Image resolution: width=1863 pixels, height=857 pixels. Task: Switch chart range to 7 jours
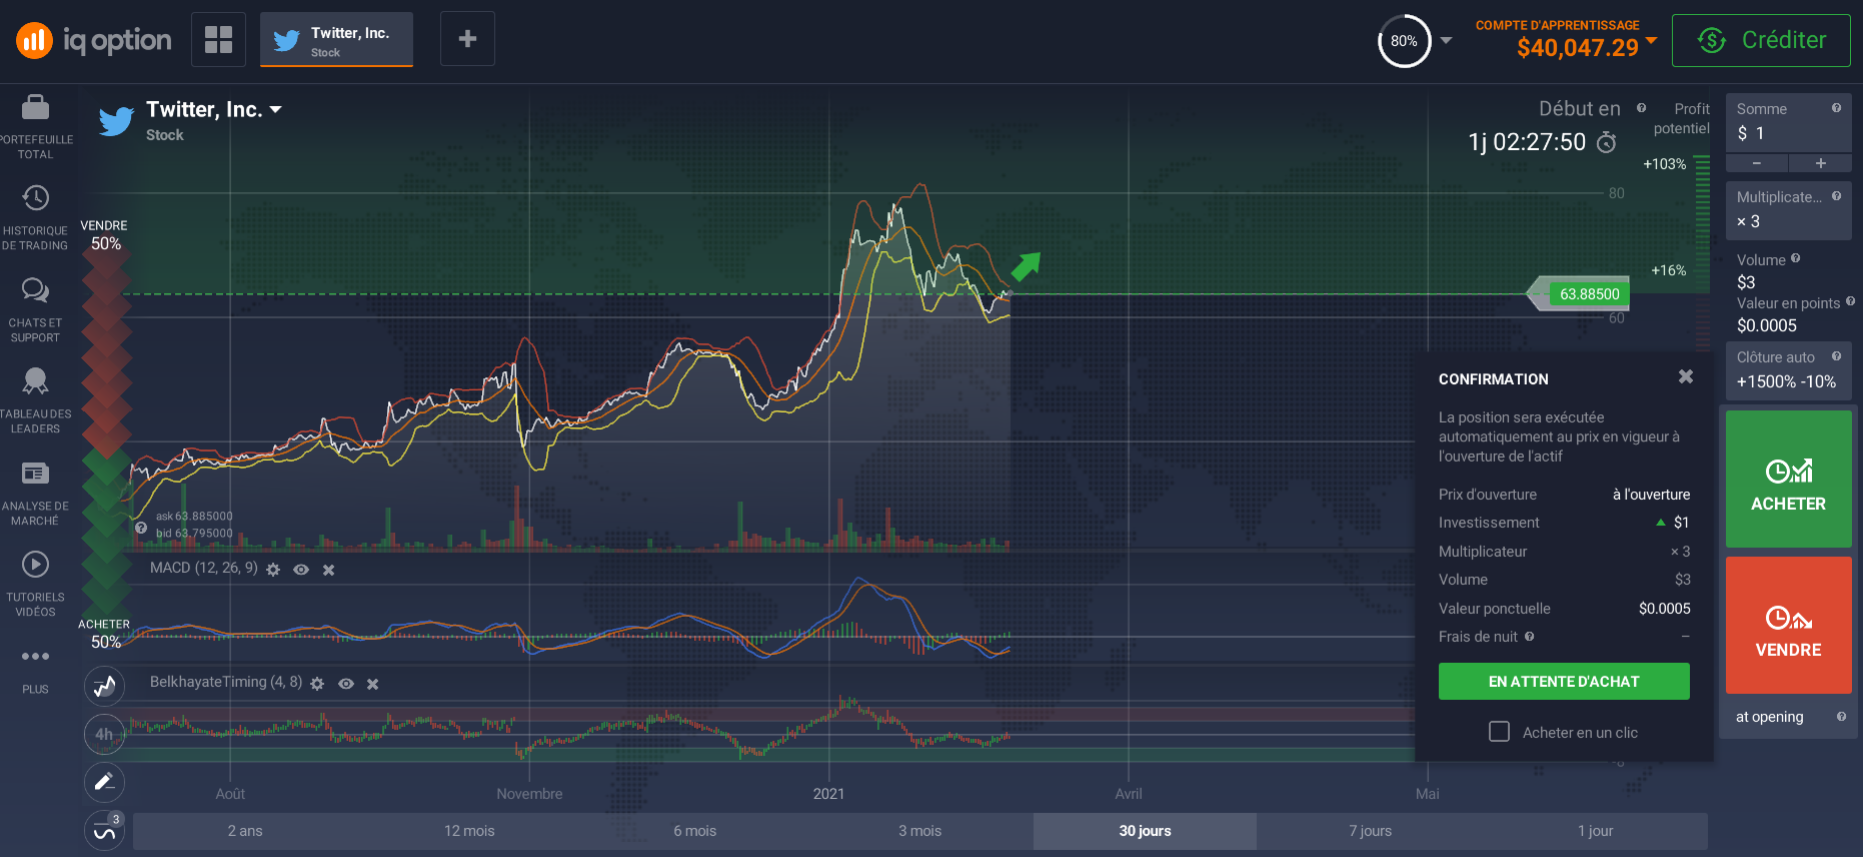point(1370,831)
